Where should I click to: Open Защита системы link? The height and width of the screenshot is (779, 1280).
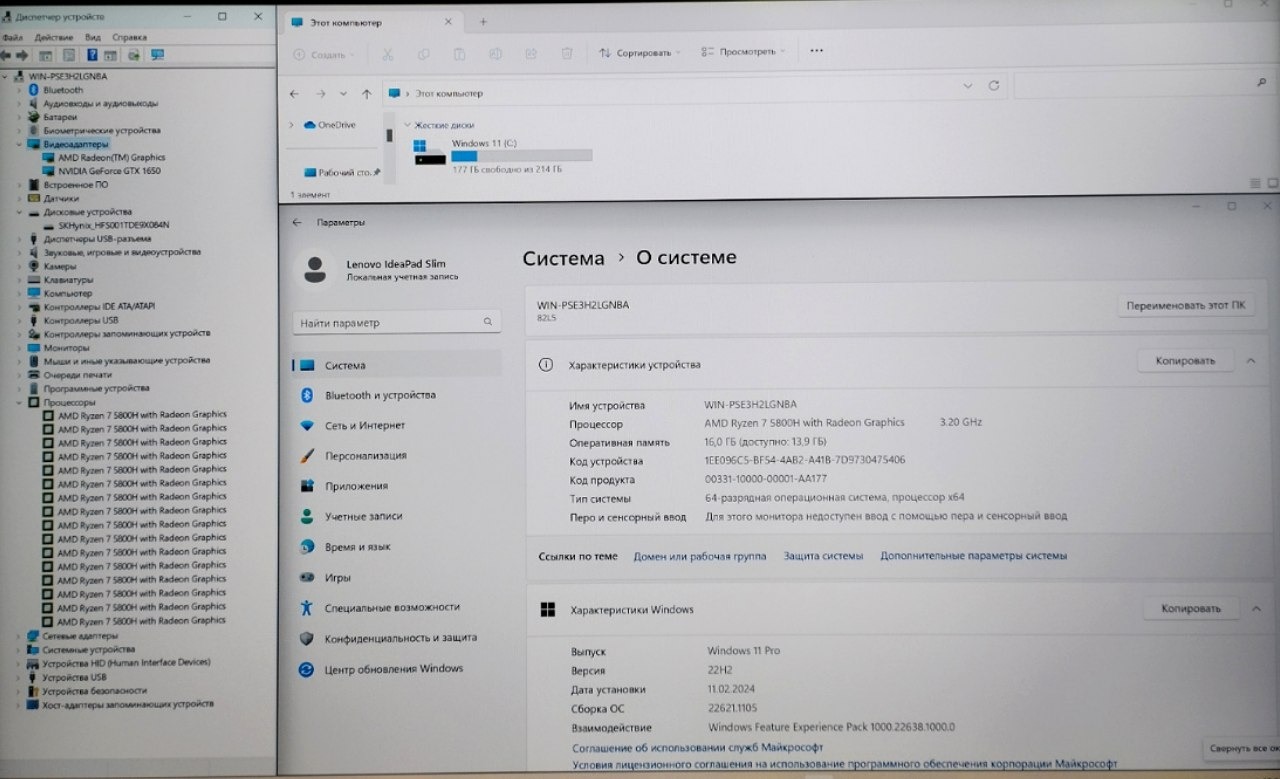point(823,556)
